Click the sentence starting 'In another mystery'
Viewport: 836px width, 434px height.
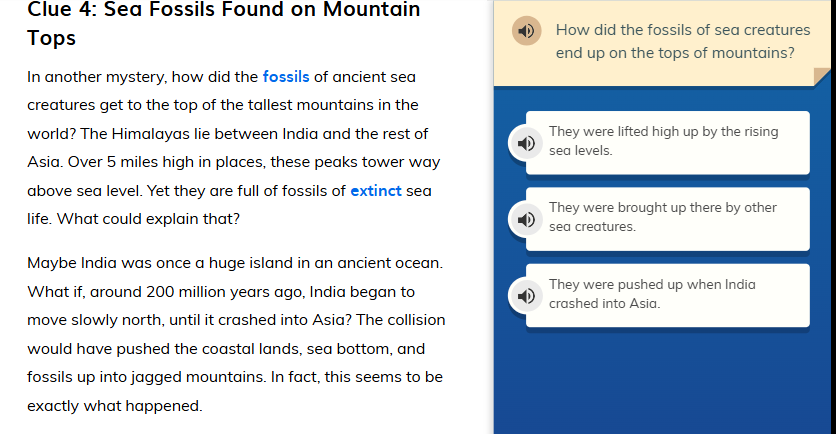tap(140, 76)
